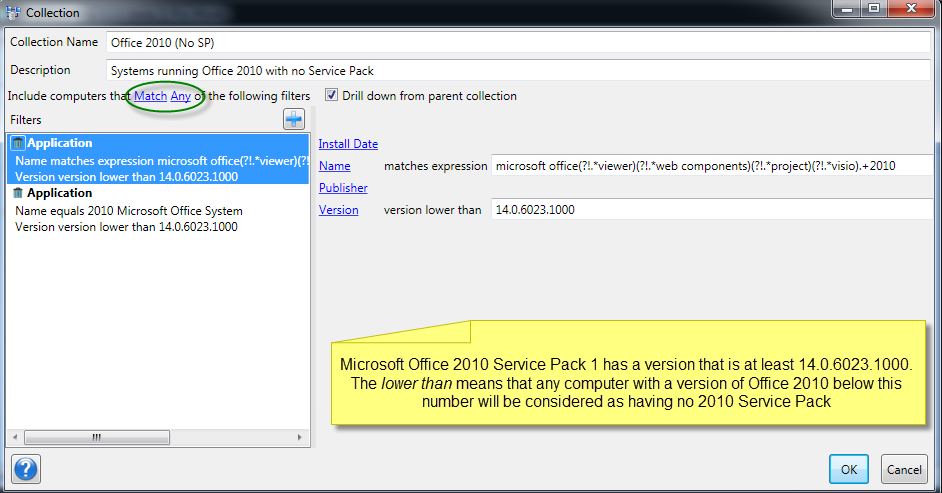
Task: Select 'Name equals 2010 Microsoft Office System' row
Action: point(129,211)
